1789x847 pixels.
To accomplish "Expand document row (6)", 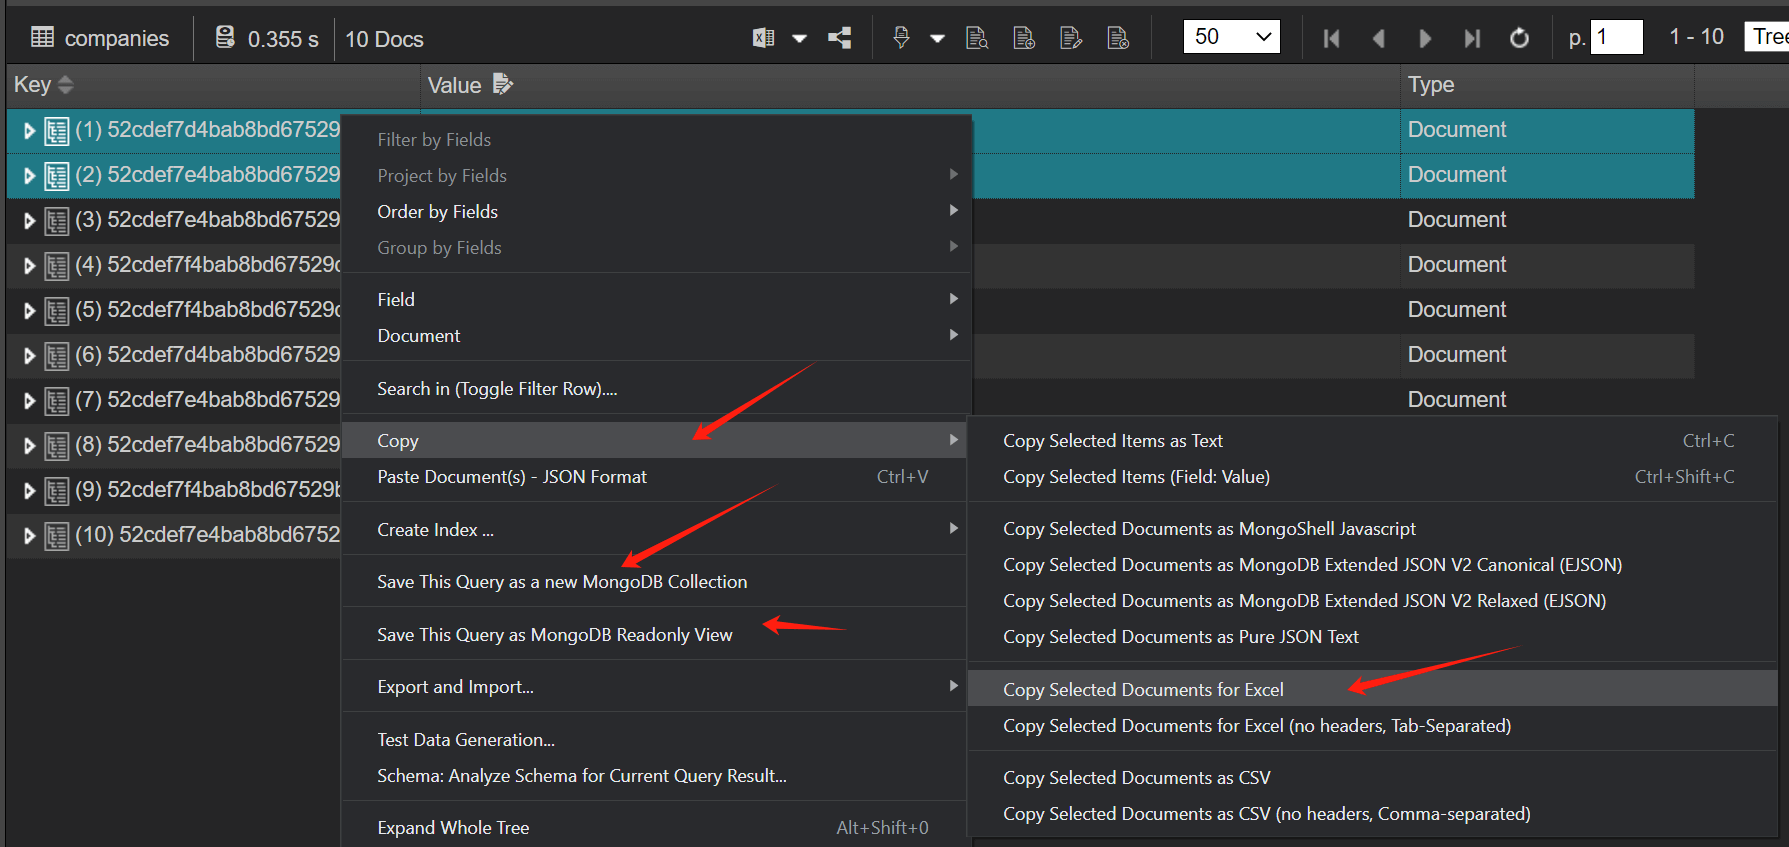I will (29, 356).
